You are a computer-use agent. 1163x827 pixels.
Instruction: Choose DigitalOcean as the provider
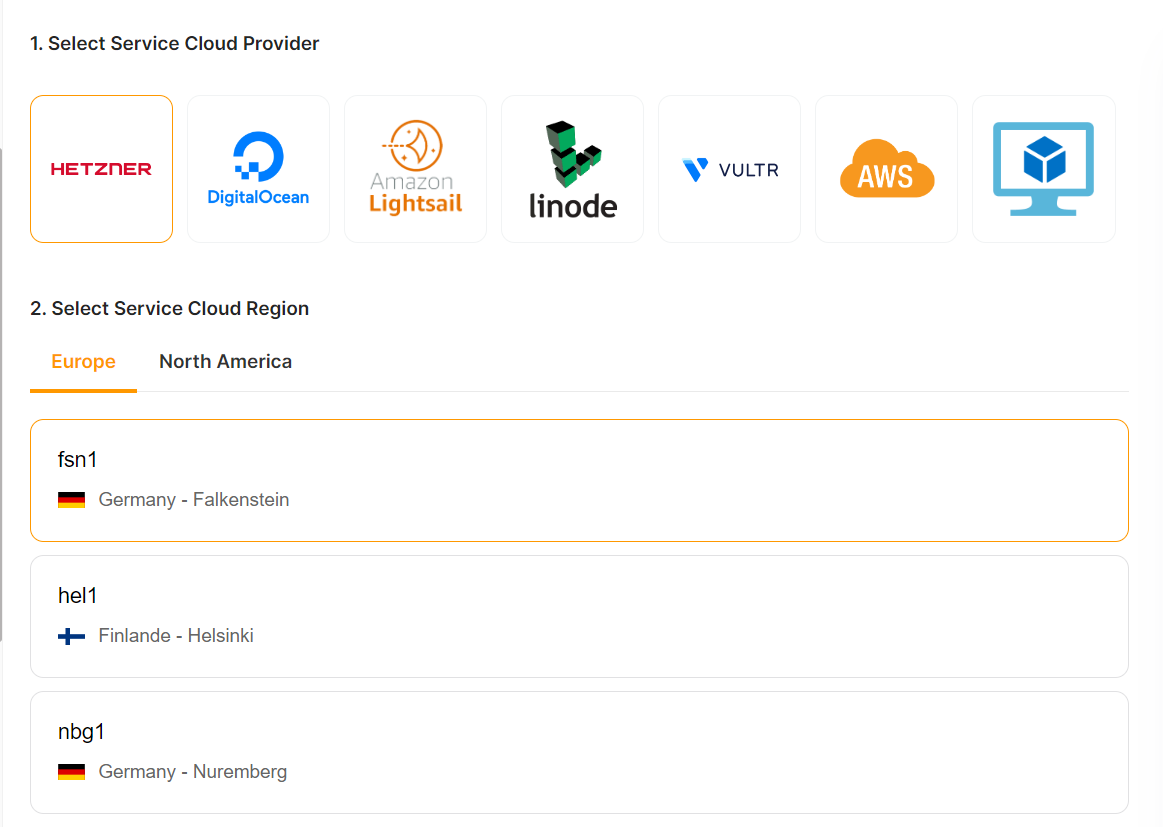(x=258, y=169)
